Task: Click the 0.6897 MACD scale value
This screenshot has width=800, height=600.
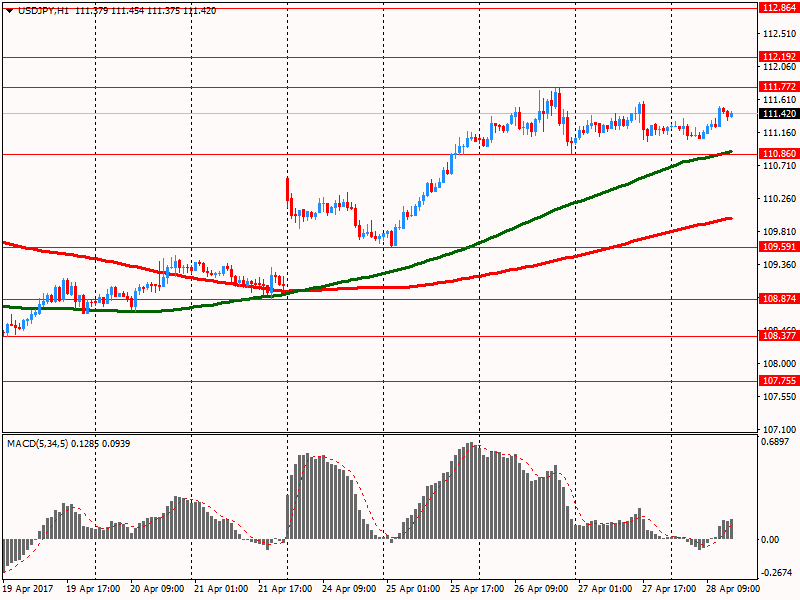Action: [775, 442]
